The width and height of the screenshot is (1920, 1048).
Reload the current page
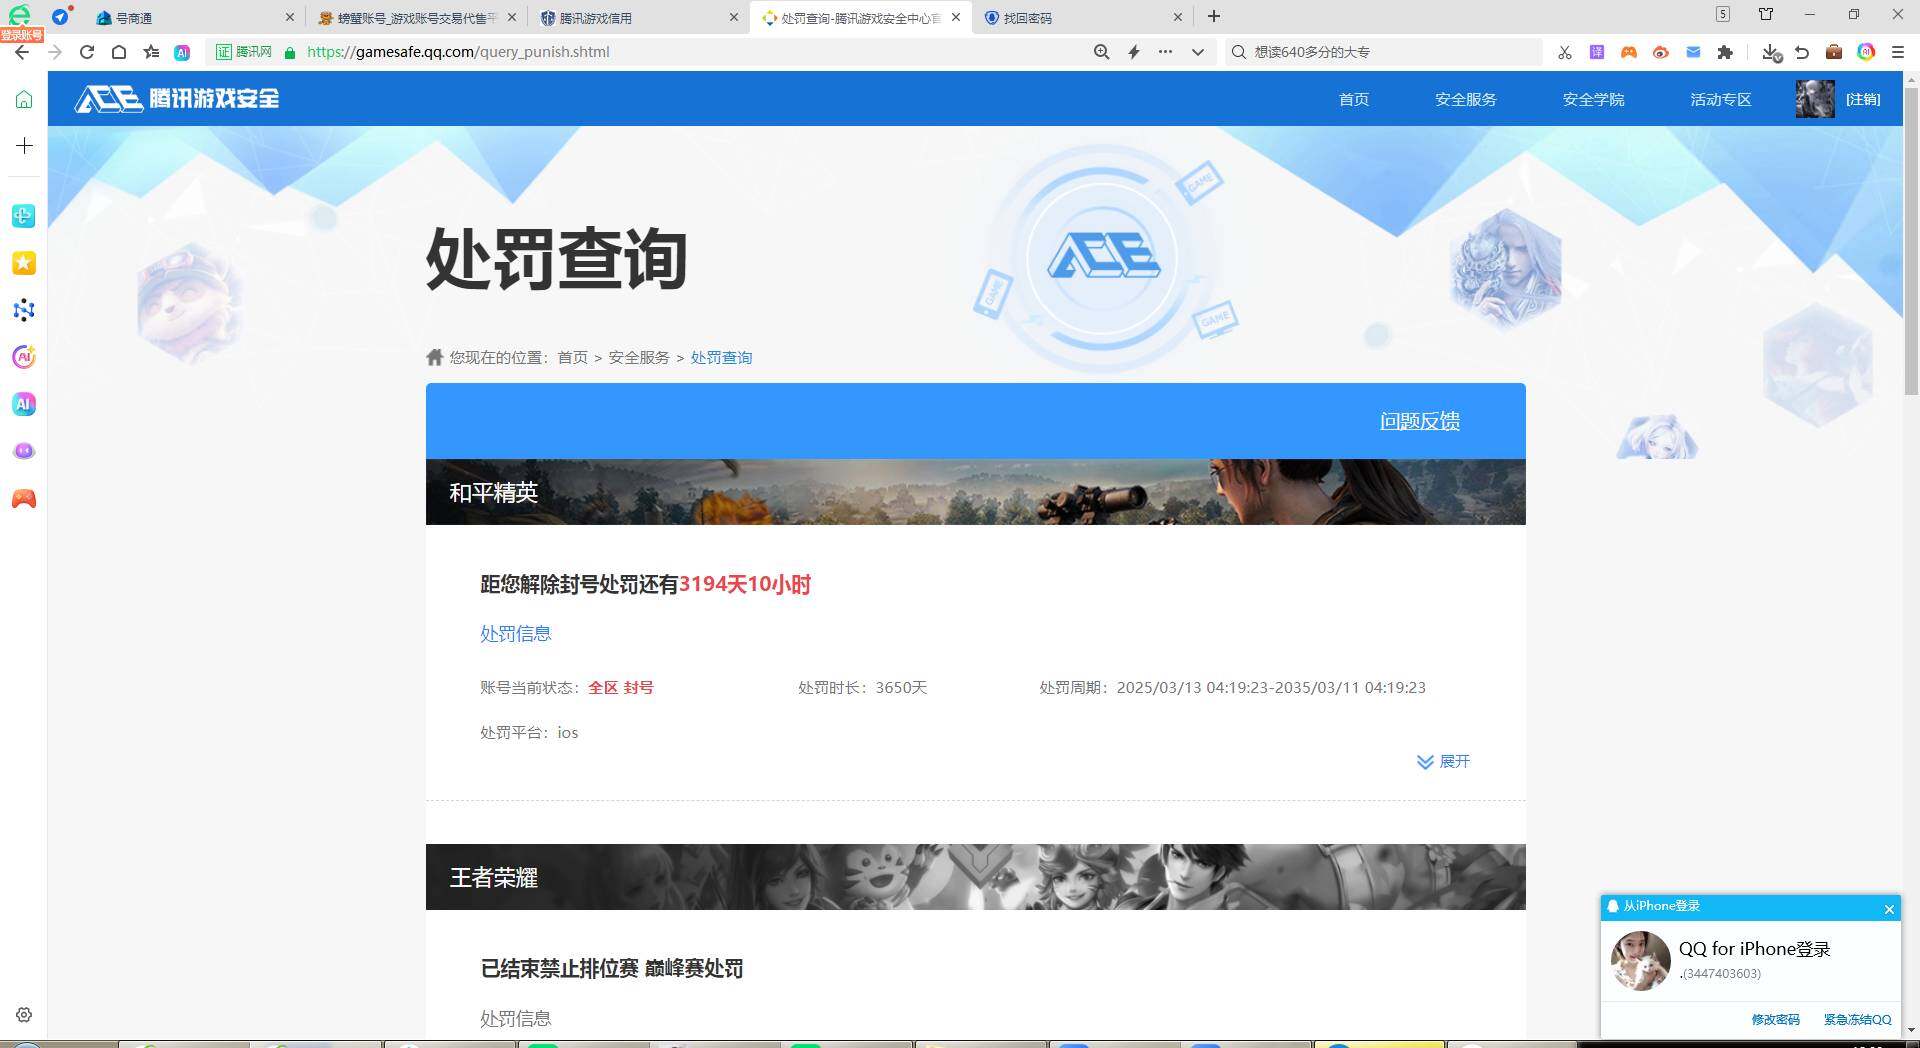point(87,52)
